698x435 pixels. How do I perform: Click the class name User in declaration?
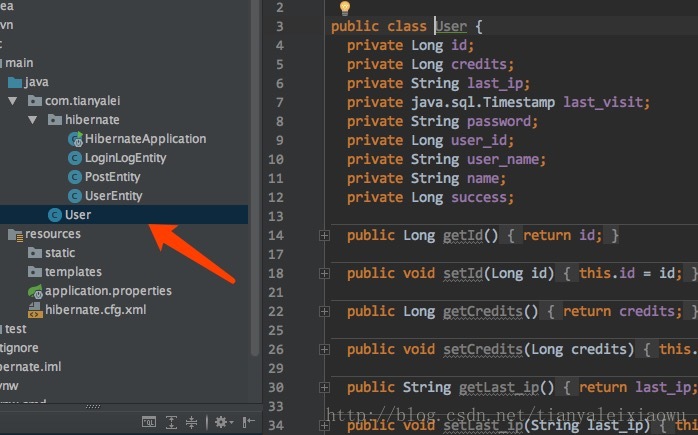coord(451,26)
